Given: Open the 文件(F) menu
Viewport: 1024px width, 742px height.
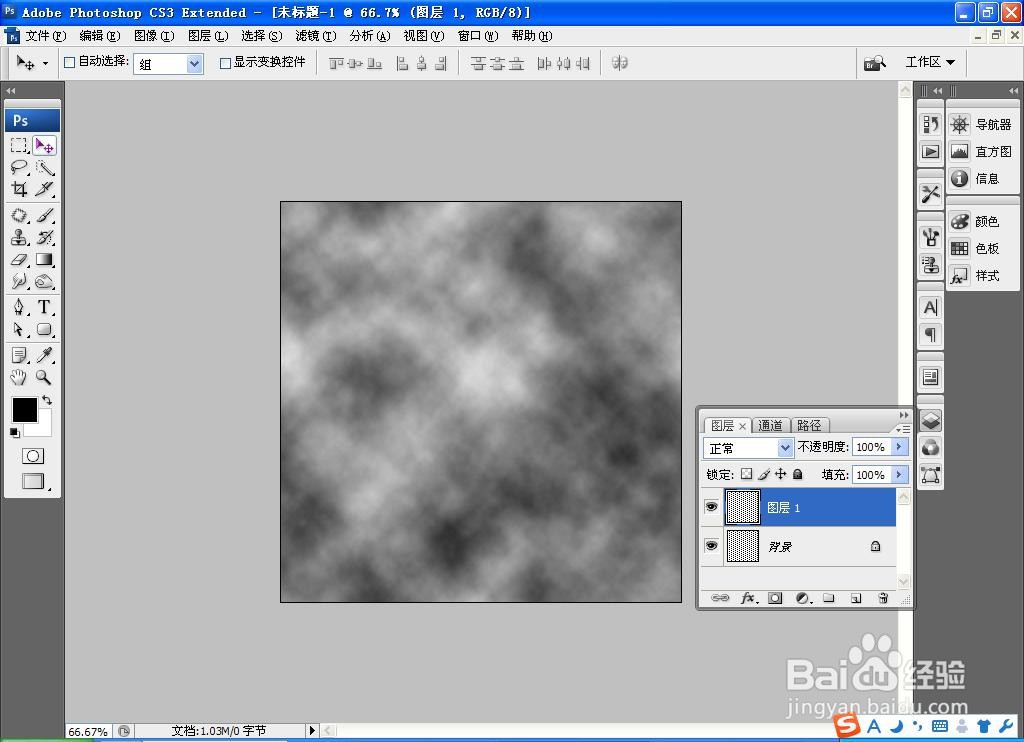Looking at the screenshot, I should click(x=45, y=35).
